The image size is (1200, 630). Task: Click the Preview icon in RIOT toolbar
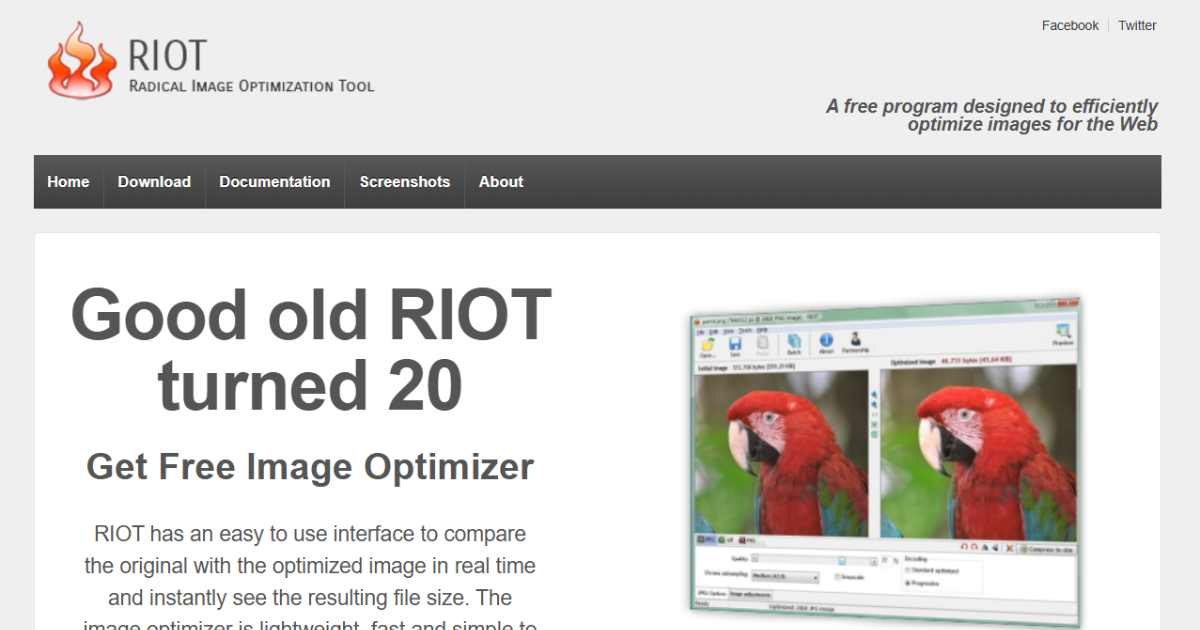click(x=1063, y=333)
